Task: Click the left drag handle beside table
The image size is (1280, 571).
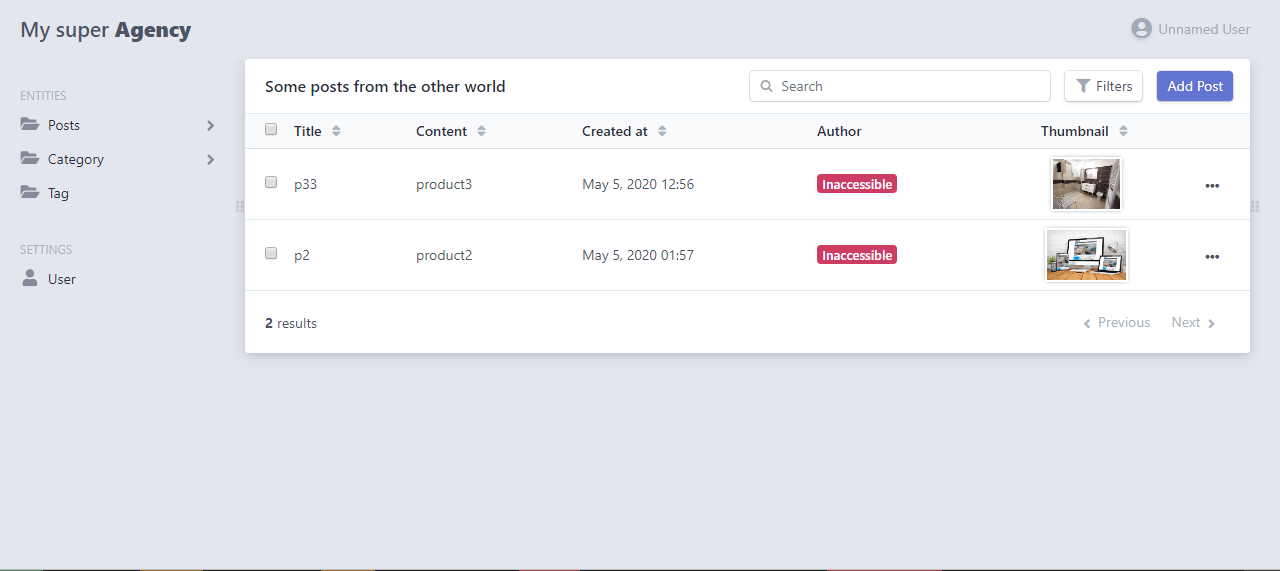Action: click(x=240, y=206)
